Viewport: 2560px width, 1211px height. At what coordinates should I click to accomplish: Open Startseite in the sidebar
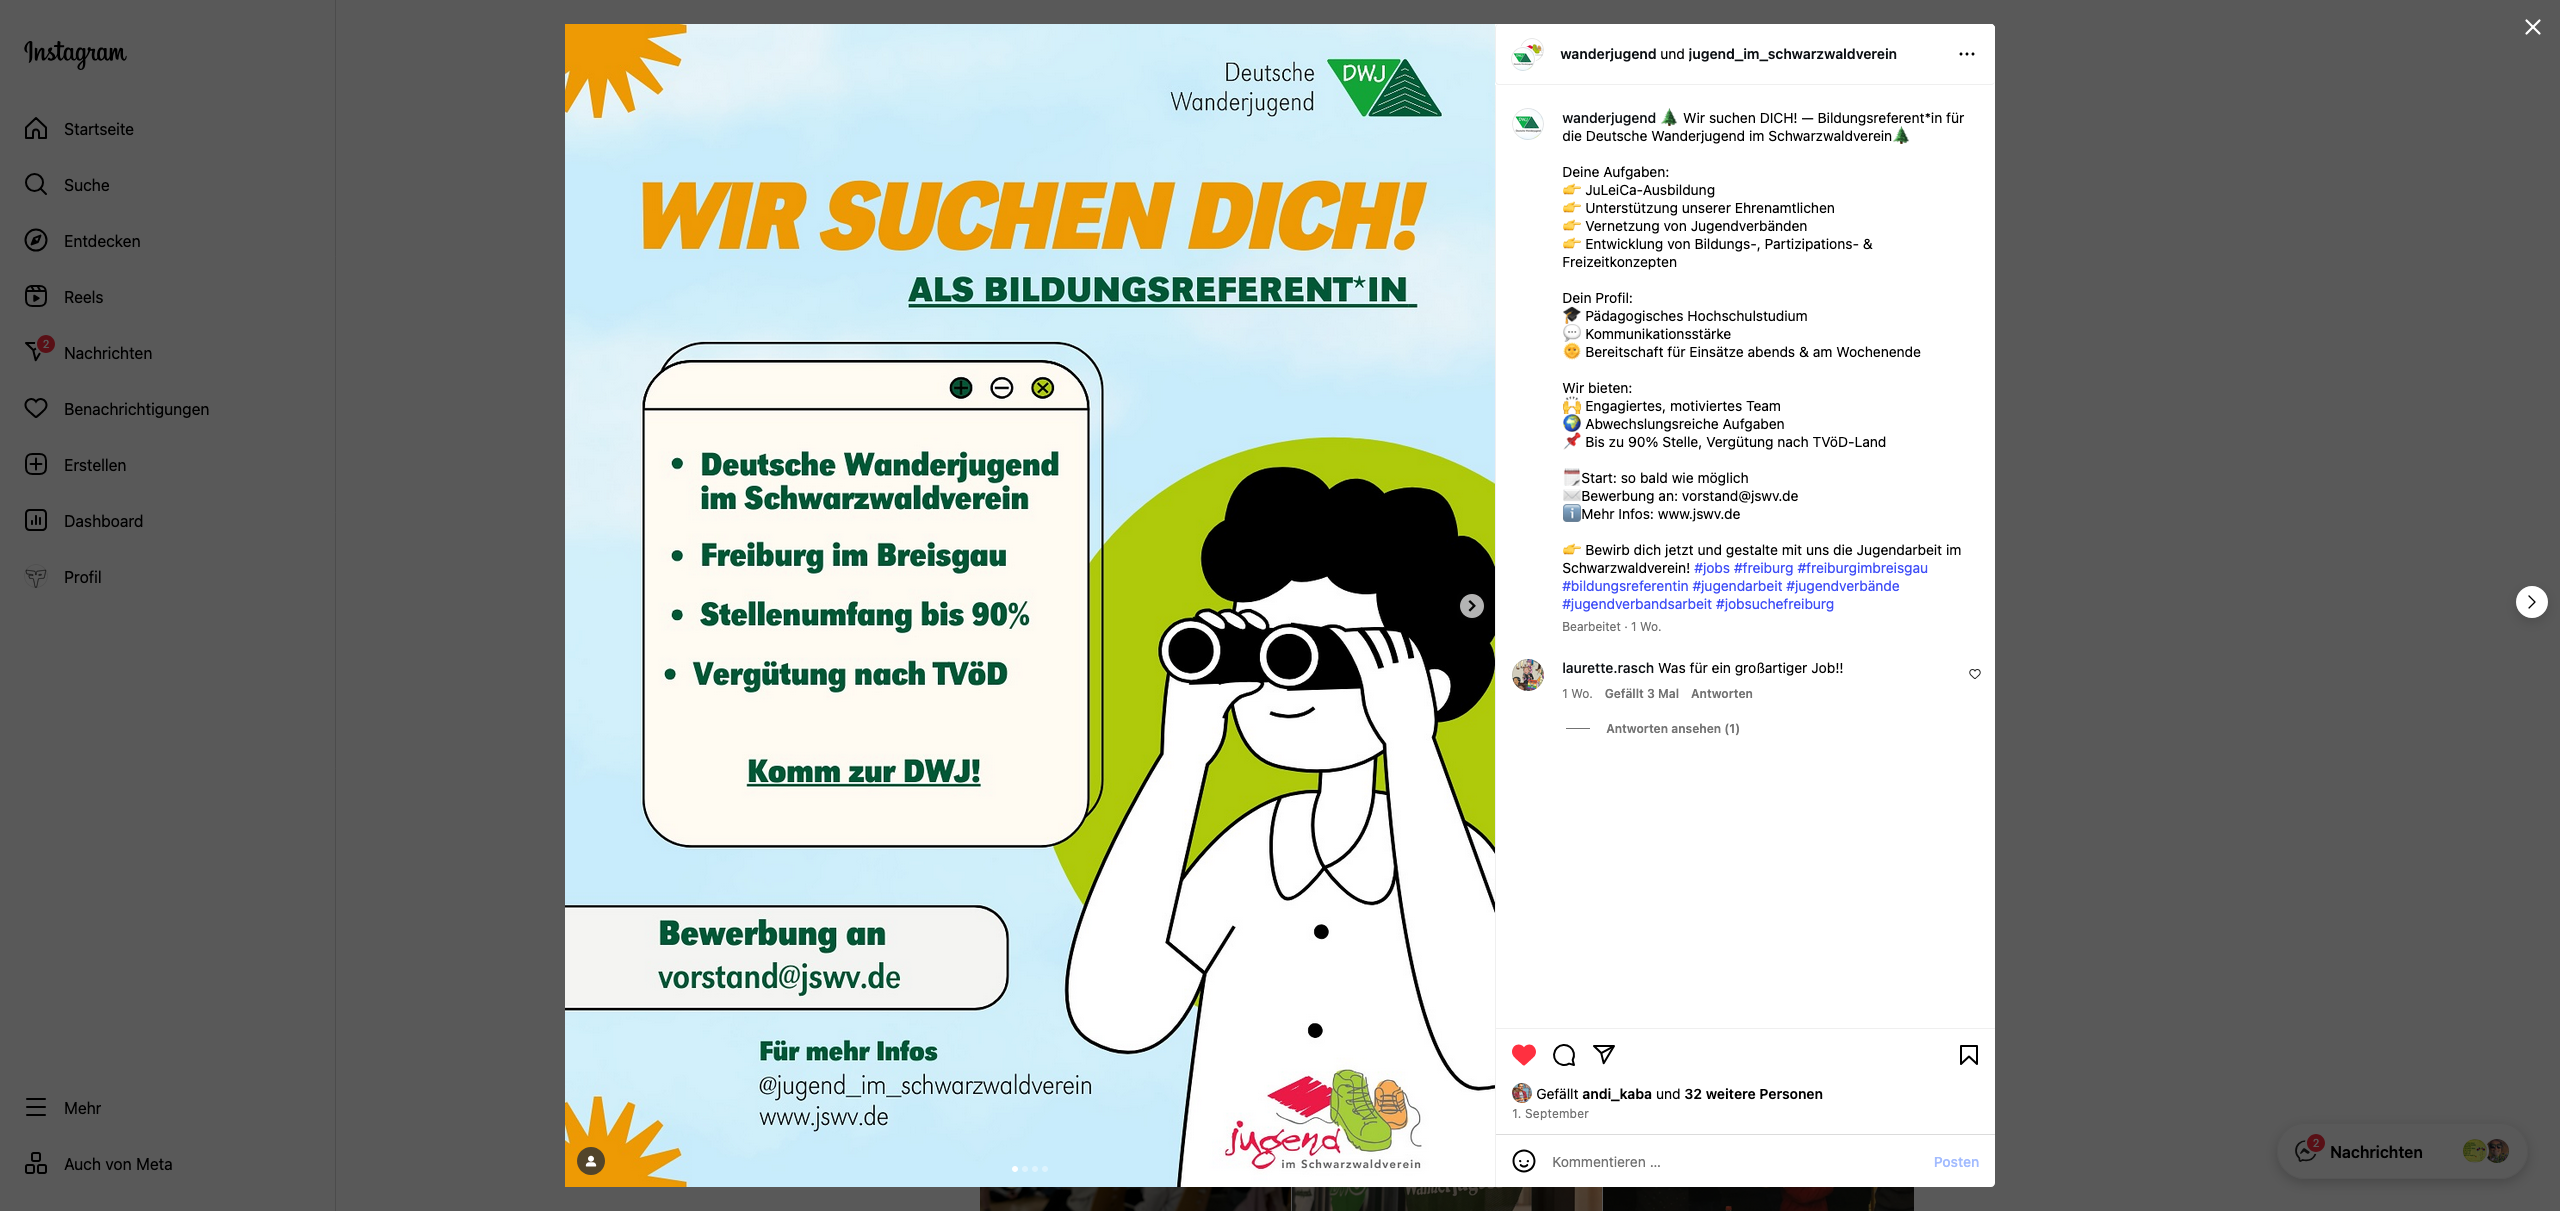[98, 129]
